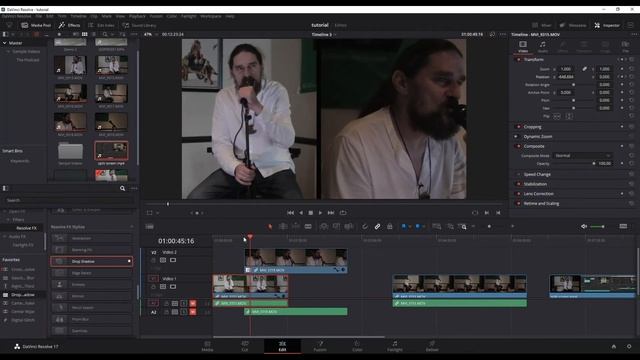Select the Selection Mode arrow tool
Screen dimensions: 640x360
click(270, 227)
